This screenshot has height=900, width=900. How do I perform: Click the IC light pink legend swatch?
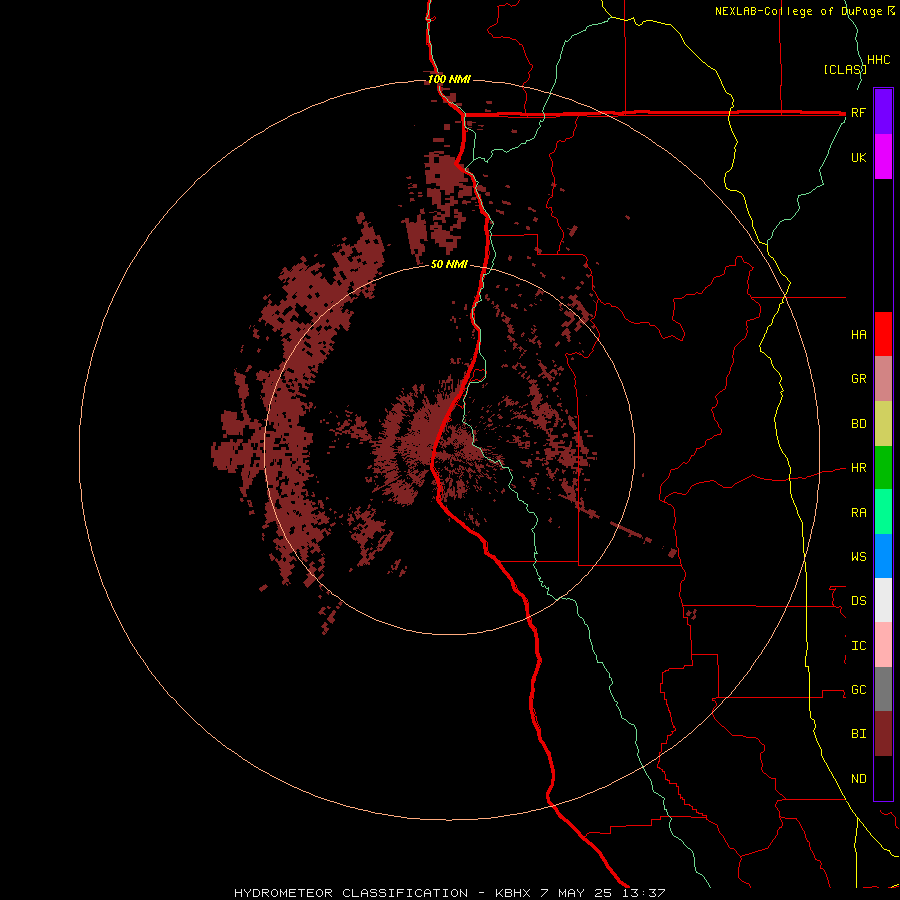(883, 645)
